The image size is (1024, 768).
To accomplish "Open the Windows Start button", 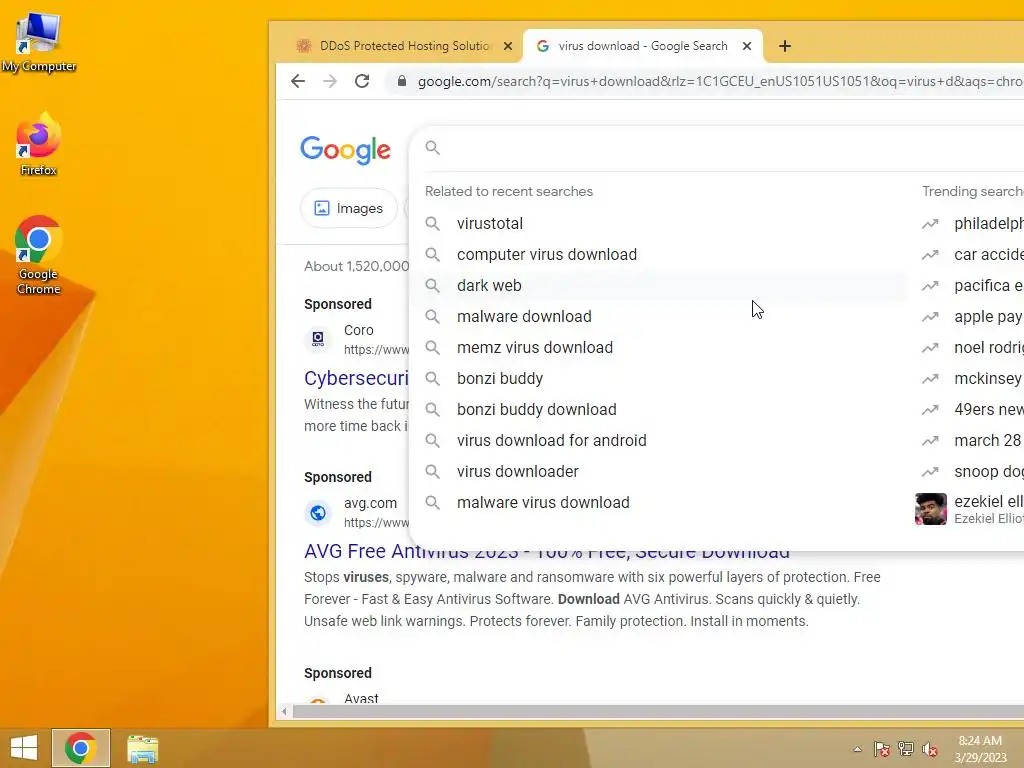I will coord(24,748).
